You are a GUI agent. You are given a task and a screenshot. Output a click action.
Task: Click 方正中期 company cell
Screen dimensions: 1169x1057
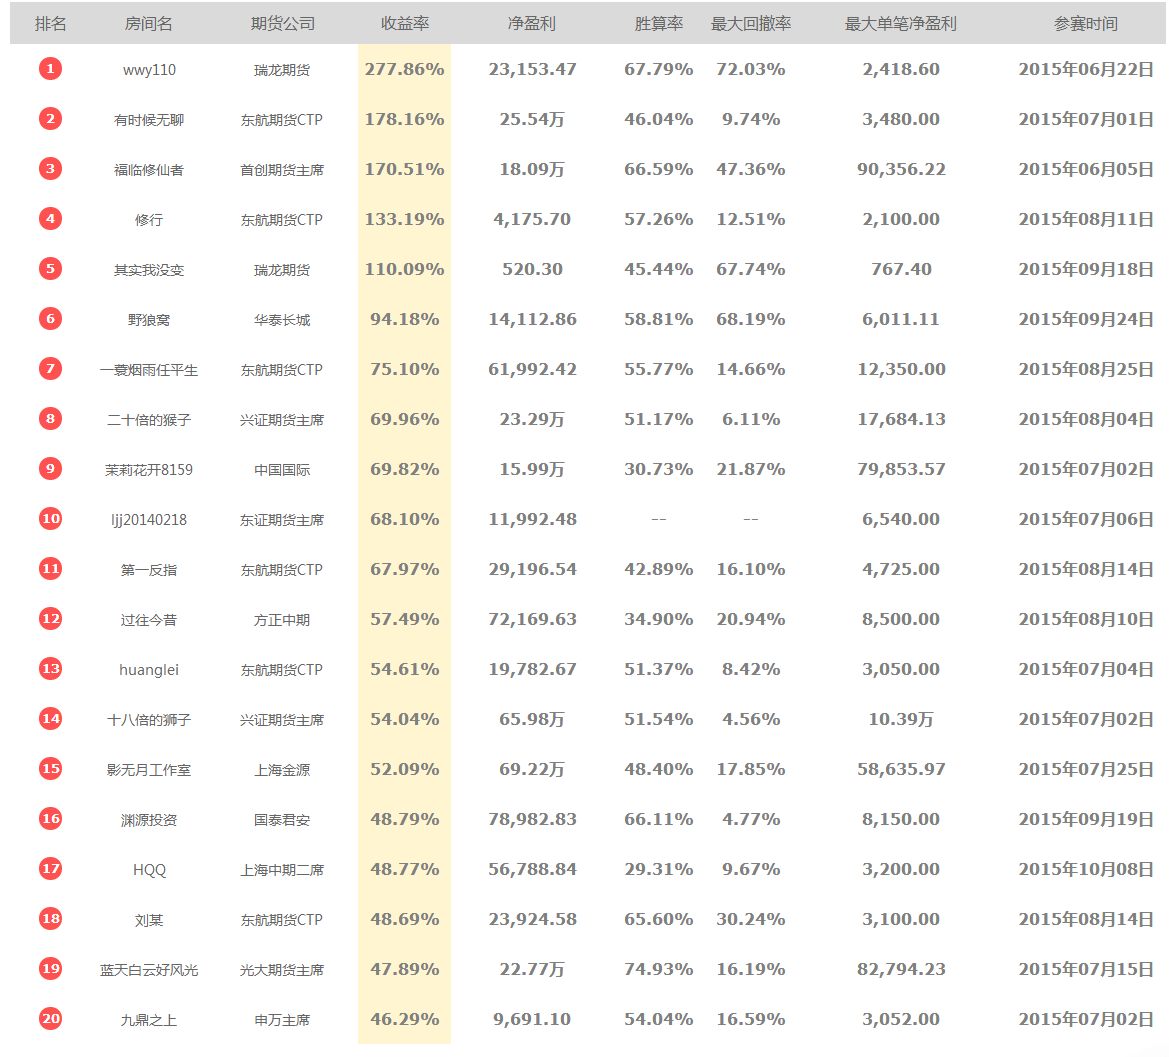click(x=282, y=619)
